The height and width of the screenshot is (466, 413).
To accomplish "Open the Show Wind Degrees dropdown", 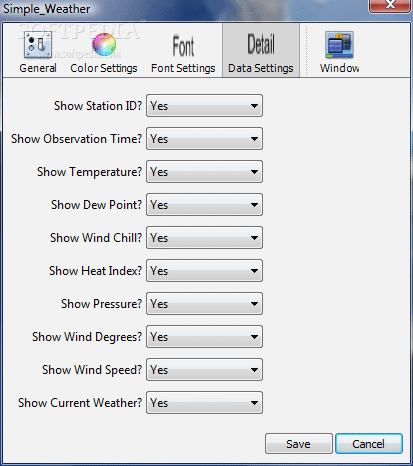I will coord(204,337).
